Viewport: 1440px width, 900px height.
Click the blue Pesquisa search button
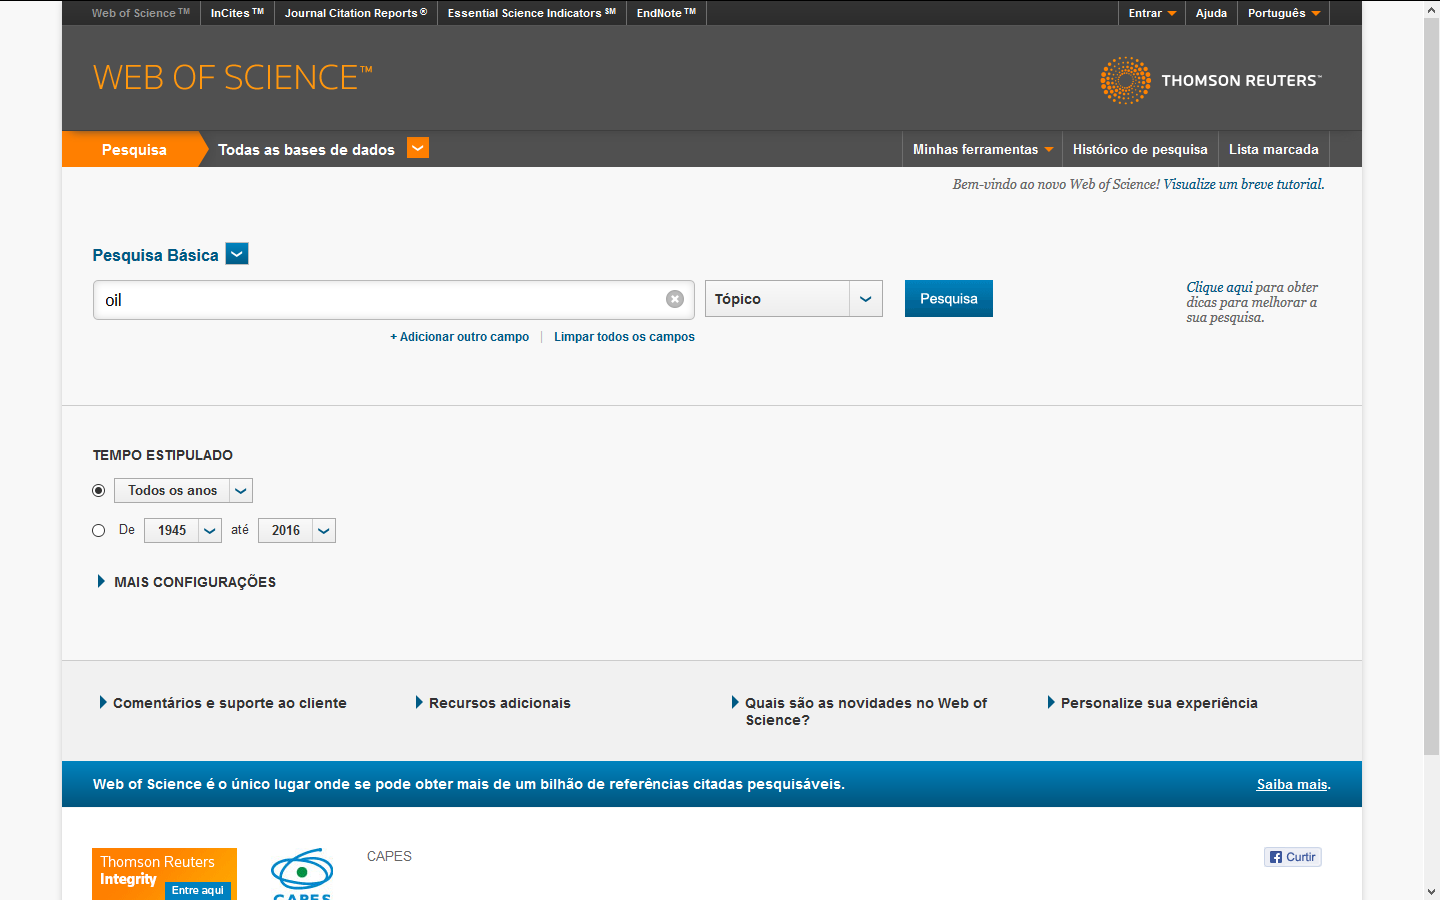coord(949,298)
